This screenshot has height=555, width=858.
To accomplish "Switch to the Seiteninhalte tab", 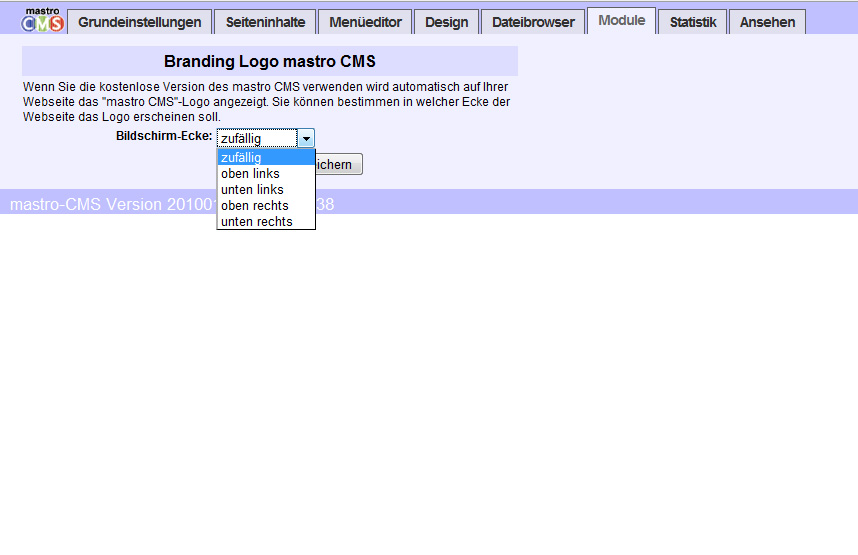I will 265,22.
